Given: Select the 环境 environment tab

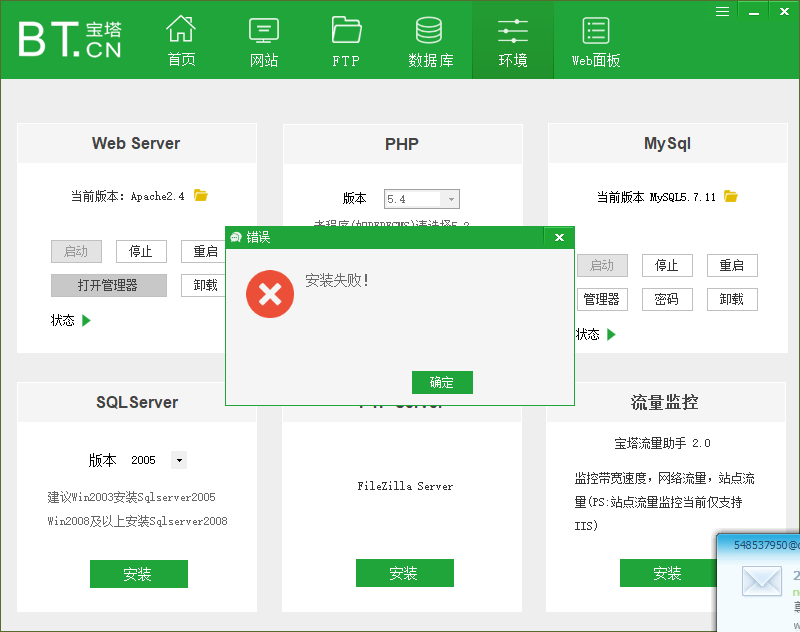Looking at the screenshot, I should point(513,41).
